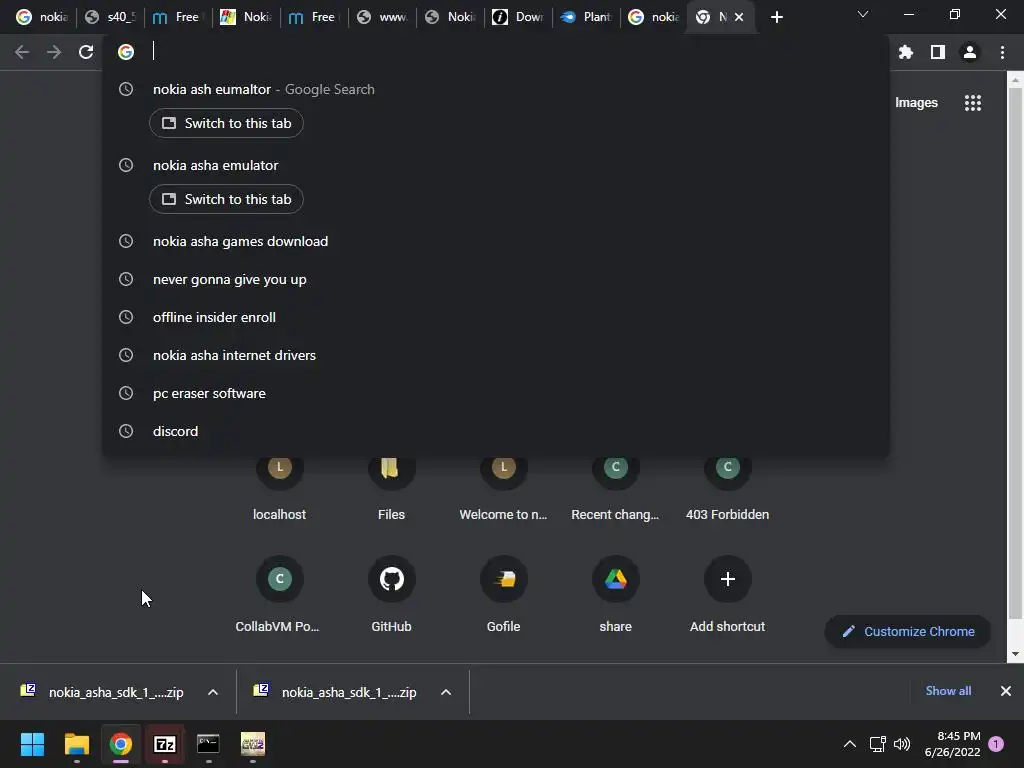
Task: Switch to the s40_5 tab
Action: [x=111, y=17]
